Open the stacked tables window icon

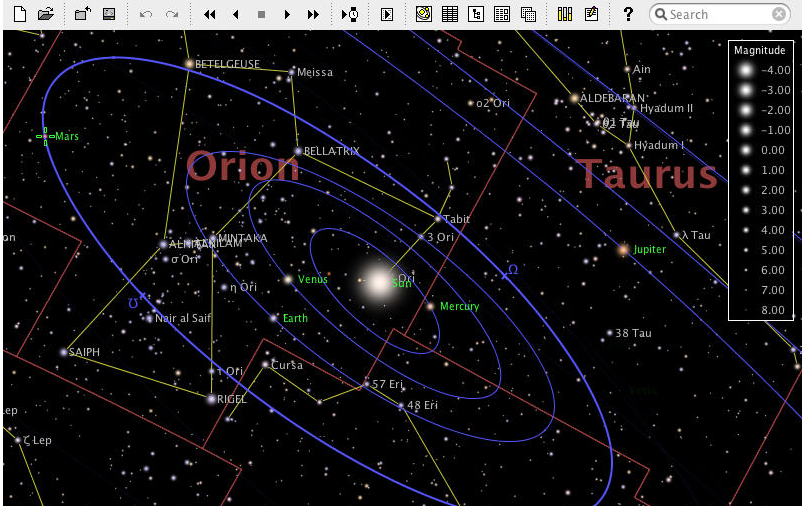click(x=528, y=14)
